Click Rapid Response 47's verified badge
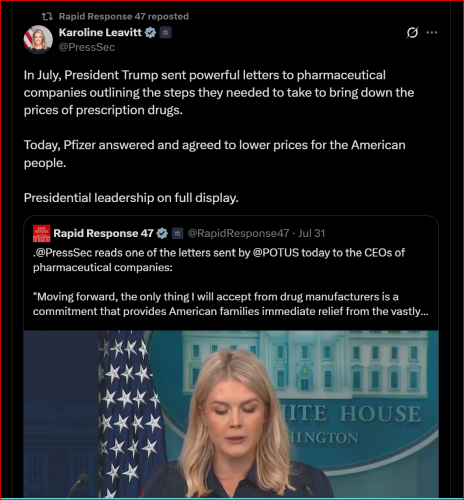The width and height of the screenshot is (464, 500). pos(162,233)
